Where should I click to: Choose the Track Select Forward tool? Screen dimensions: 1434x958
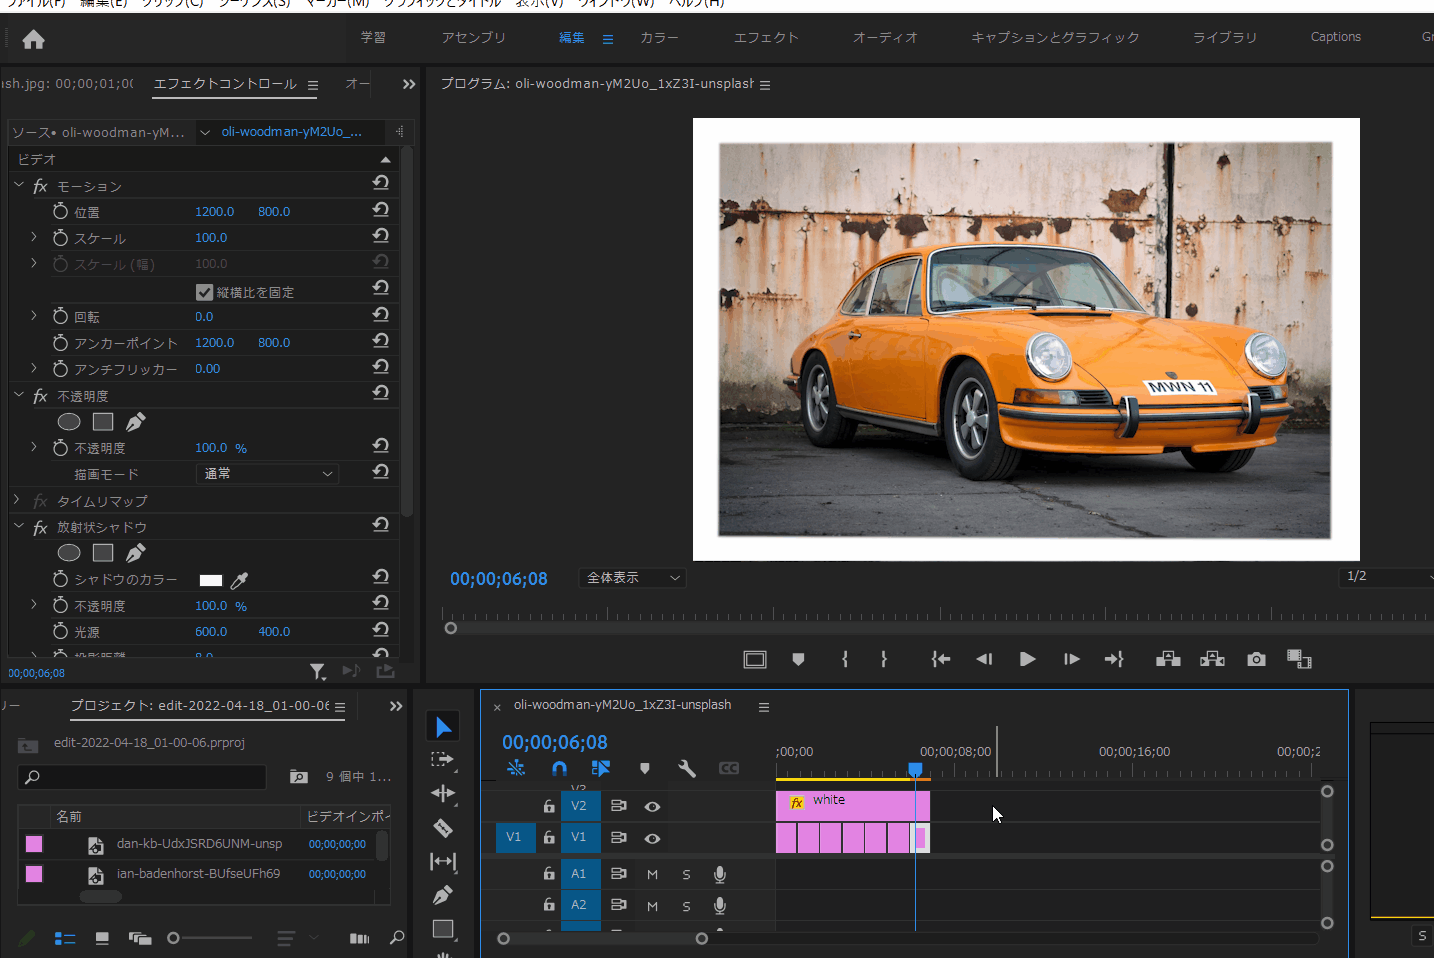[443, 760]
